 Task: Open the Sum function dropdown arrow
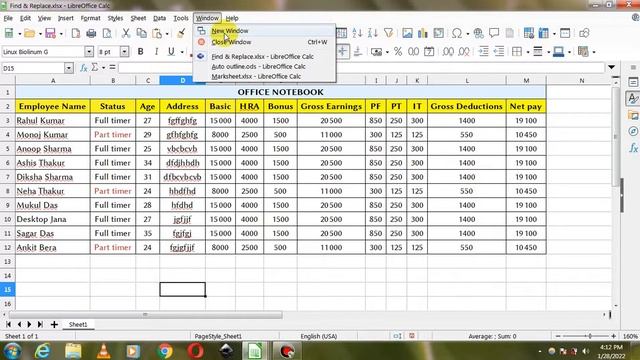pos(103,68)
